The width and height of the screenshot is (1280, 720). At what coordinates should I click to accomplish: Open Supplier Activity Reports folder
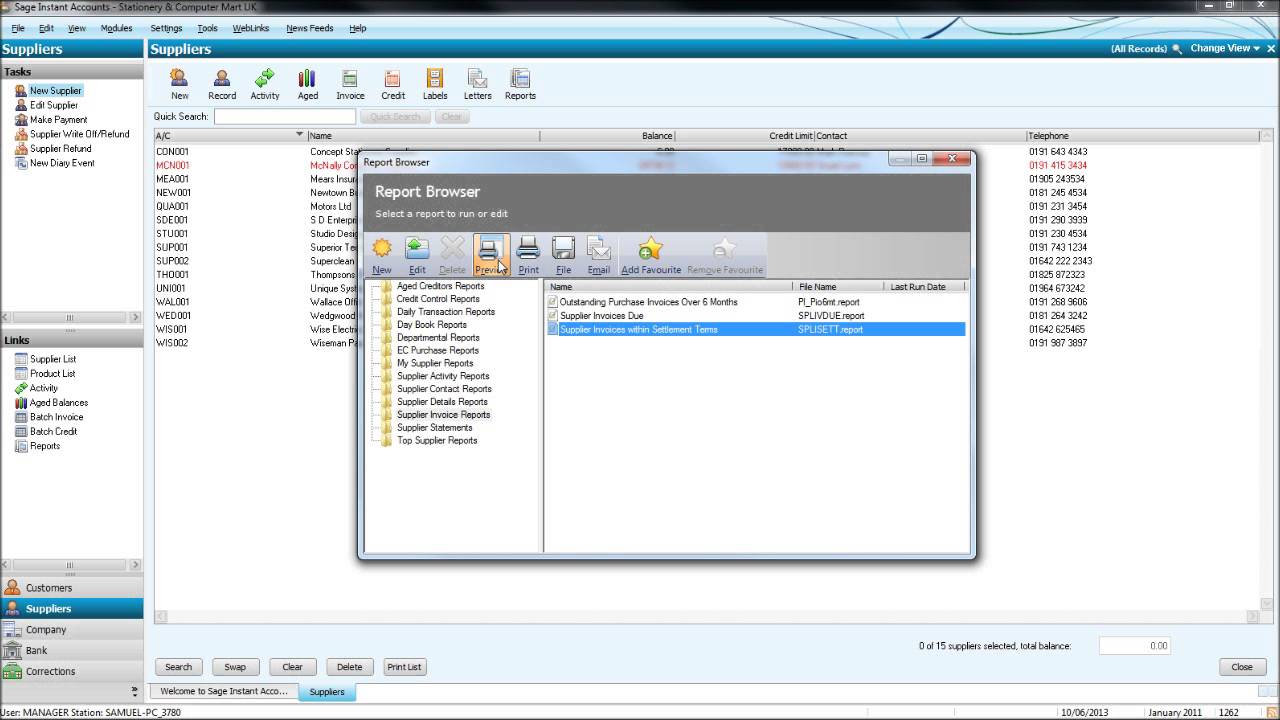pos(443,376)
